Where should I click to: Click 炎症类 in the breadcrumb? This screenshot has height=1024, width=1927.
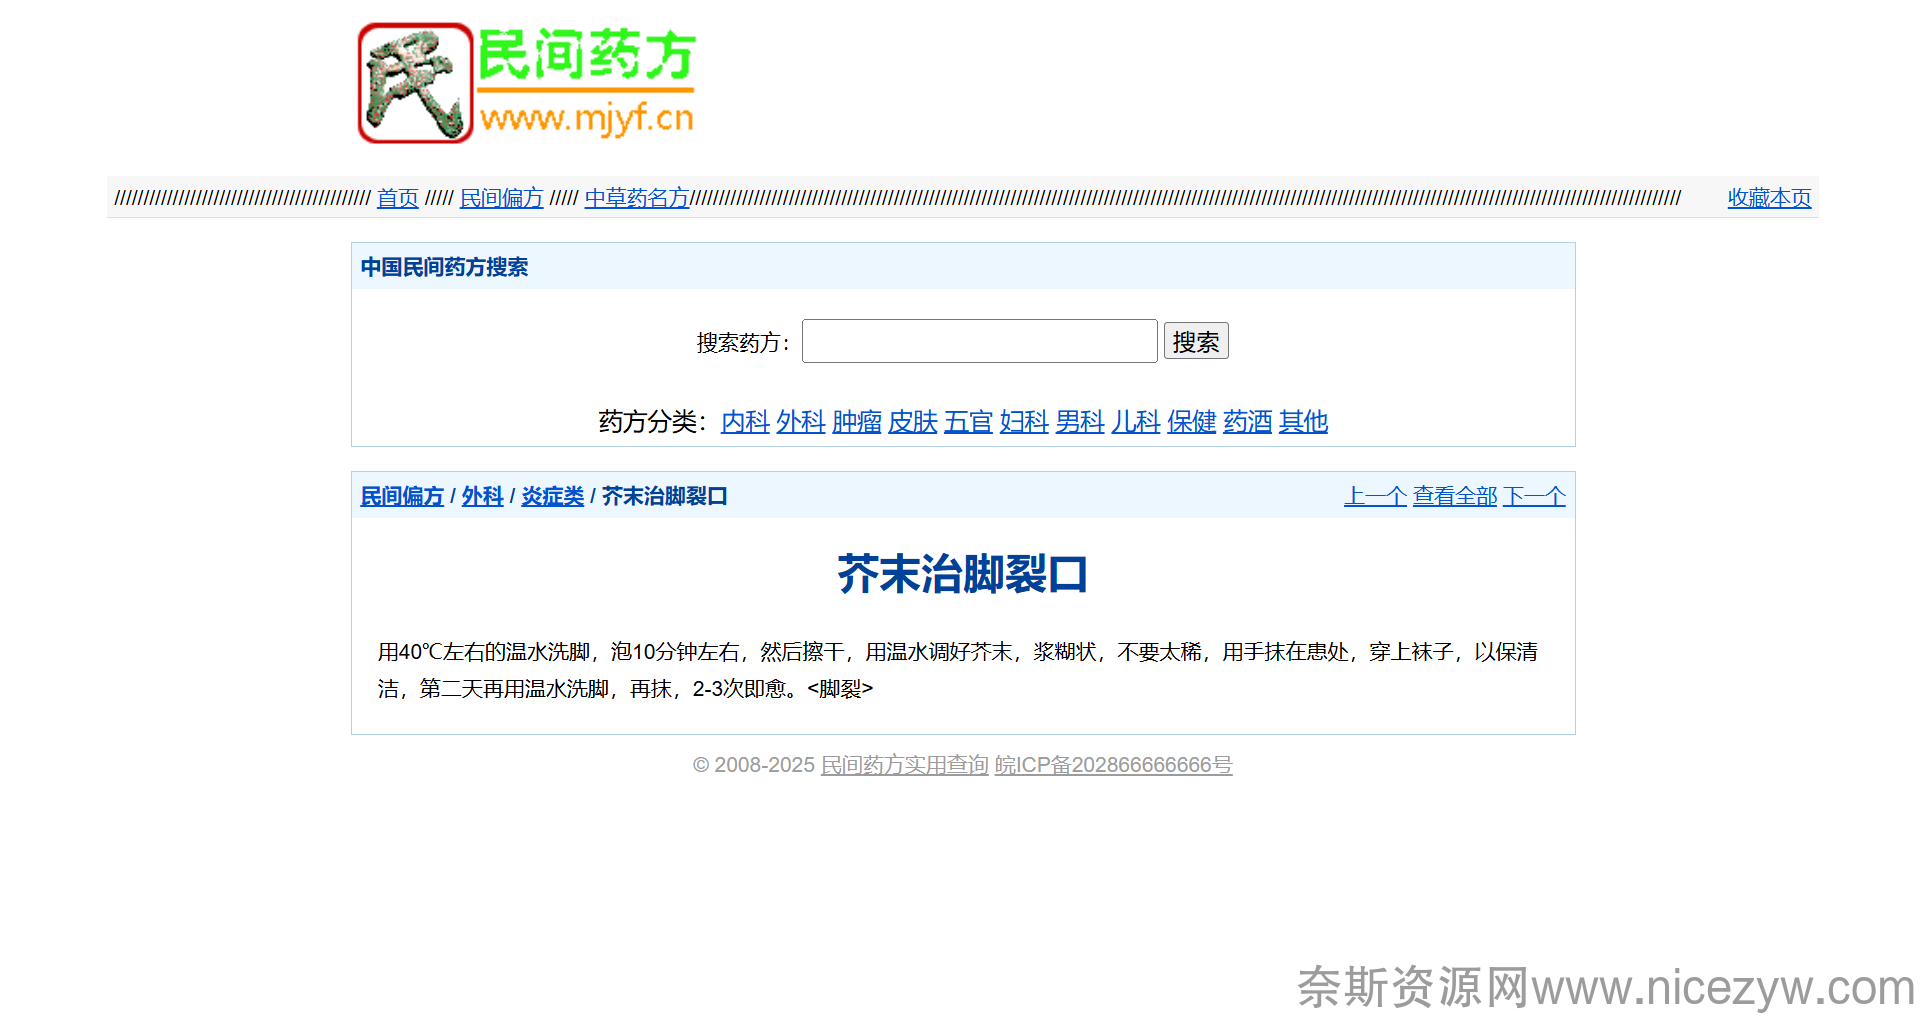coord(552,496)
